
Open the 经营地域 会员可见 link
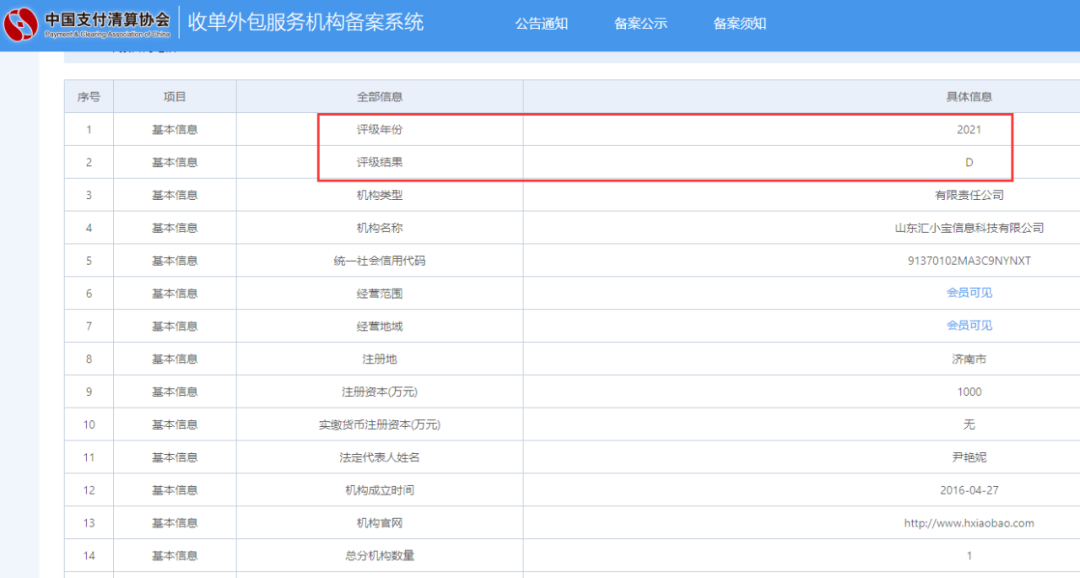point(968,325)
